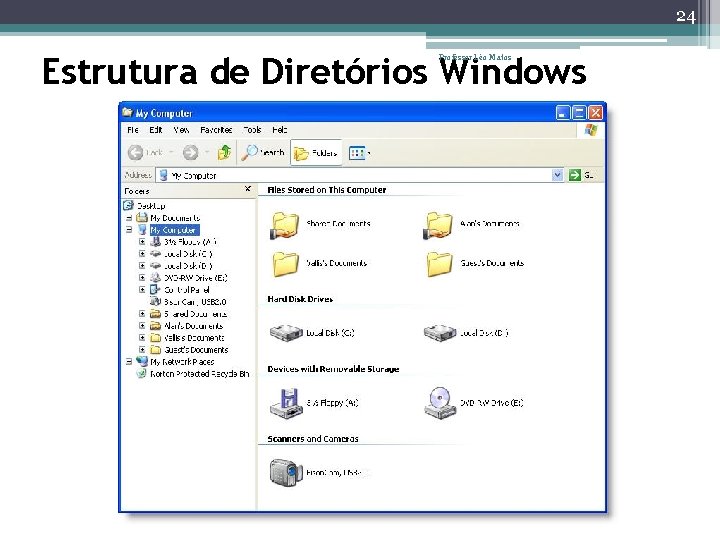Open the View menu
This screenshot has width=720, height=540.
pos(181,130)
